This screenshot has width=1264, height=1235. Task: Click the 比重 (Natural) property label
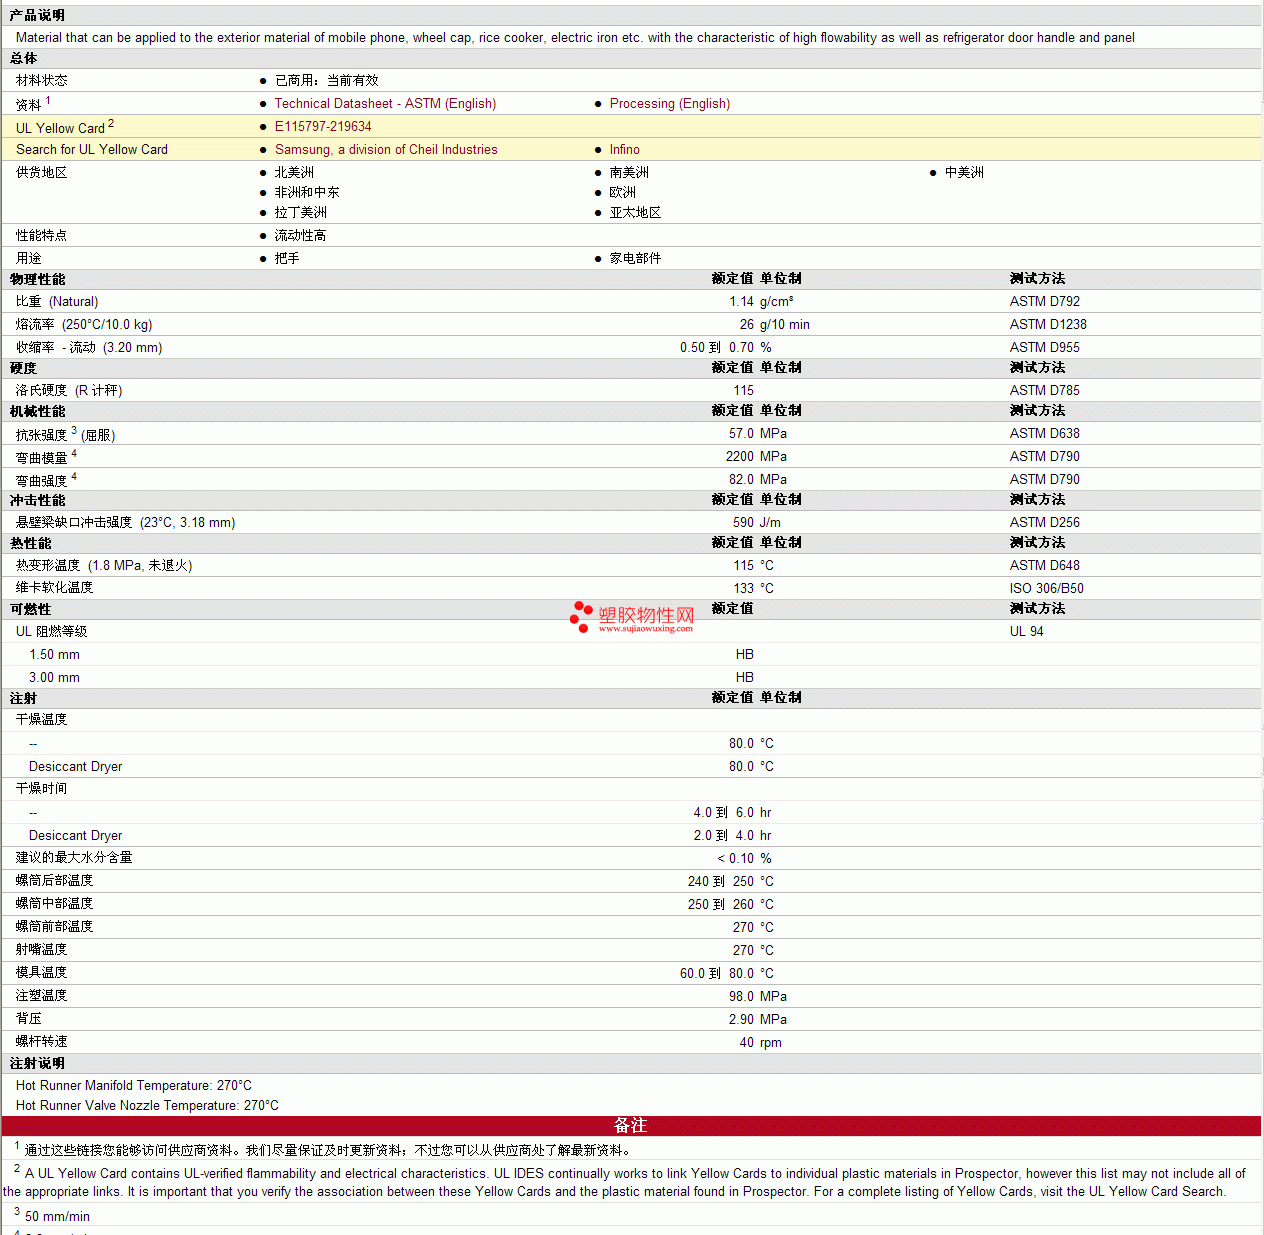57,302
